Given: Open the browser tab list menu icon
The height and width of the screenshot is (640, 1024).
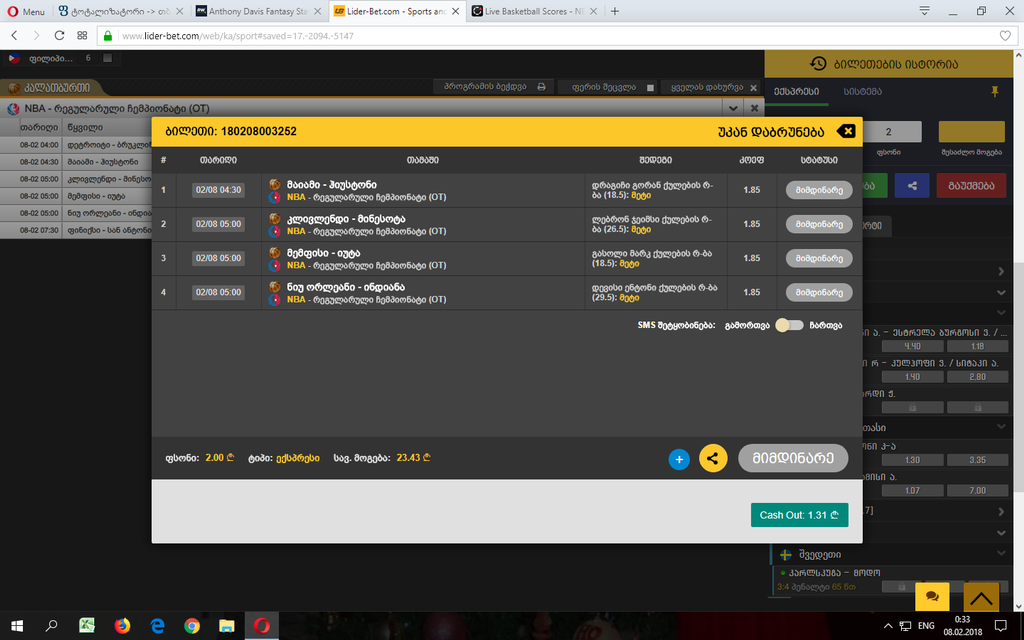Looking at the screenshot, I should (x=924, y=10).
